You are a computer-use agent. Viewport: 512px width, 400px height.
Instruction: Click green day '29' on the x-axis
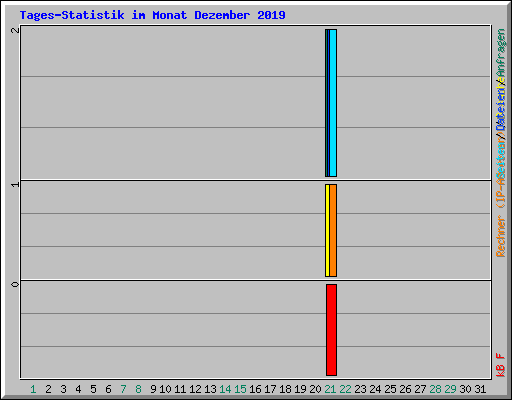tap(450, 389)
